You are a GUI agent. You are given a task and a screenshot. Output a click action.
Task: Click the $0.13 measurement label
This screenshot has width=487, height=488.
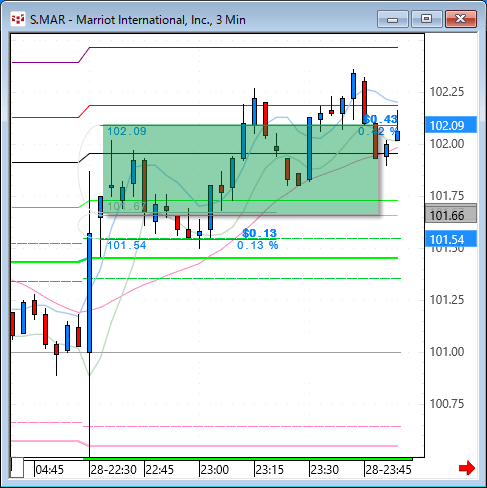(259, 233)
